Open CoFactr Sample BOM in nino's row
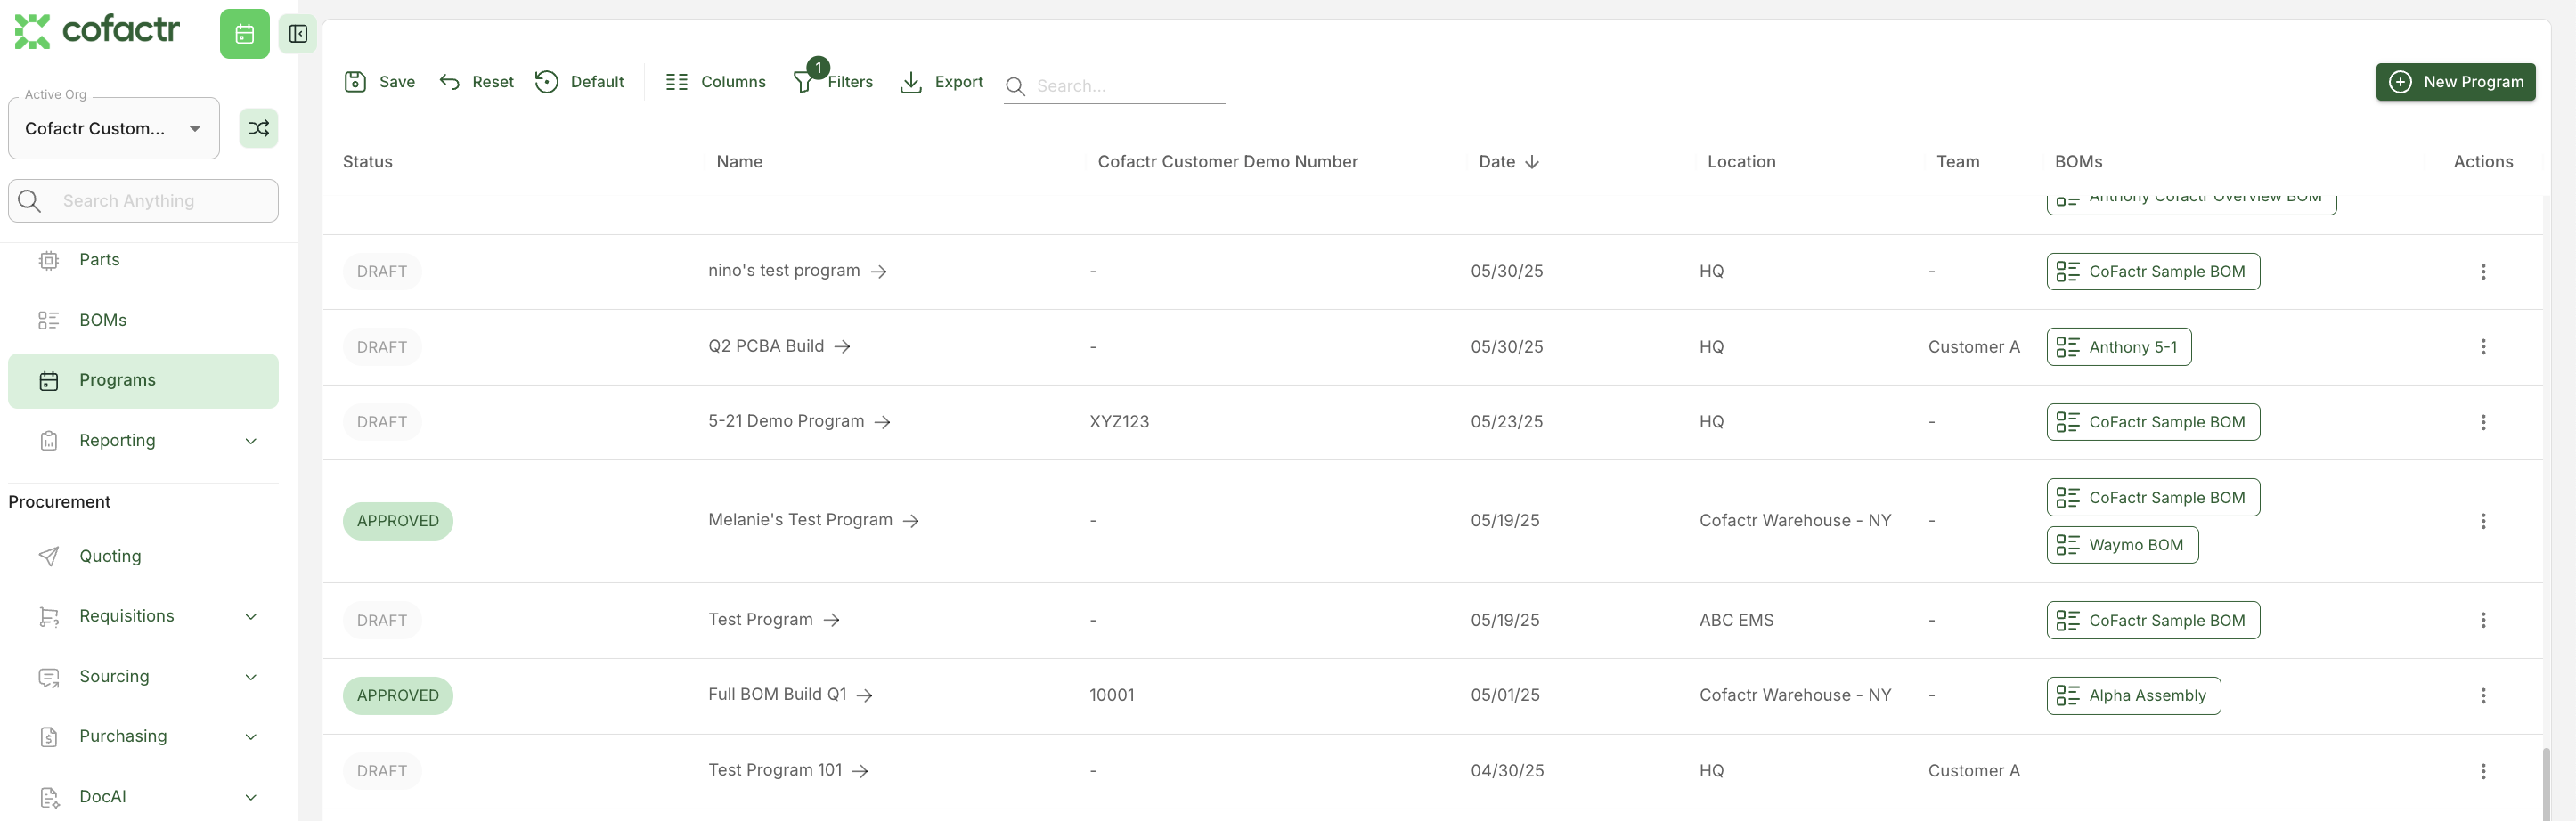 (2153, 272)
